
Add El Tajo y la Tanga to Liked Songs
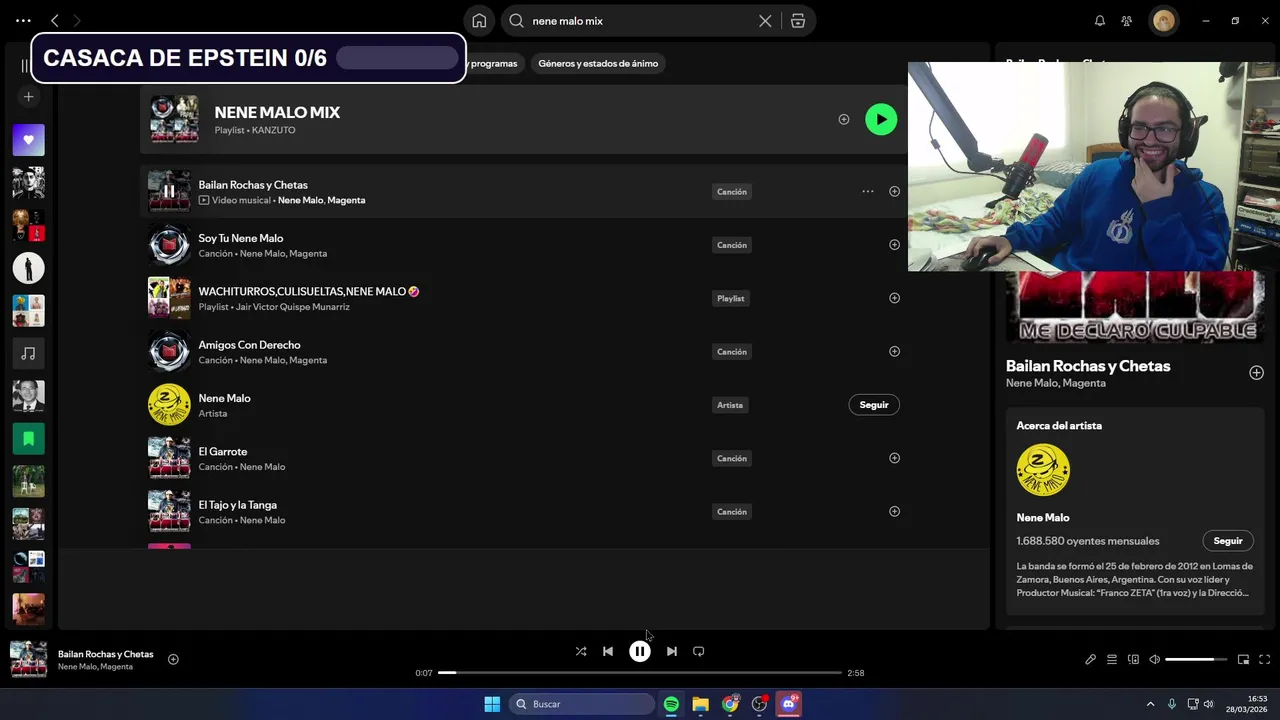click(894, 511)
